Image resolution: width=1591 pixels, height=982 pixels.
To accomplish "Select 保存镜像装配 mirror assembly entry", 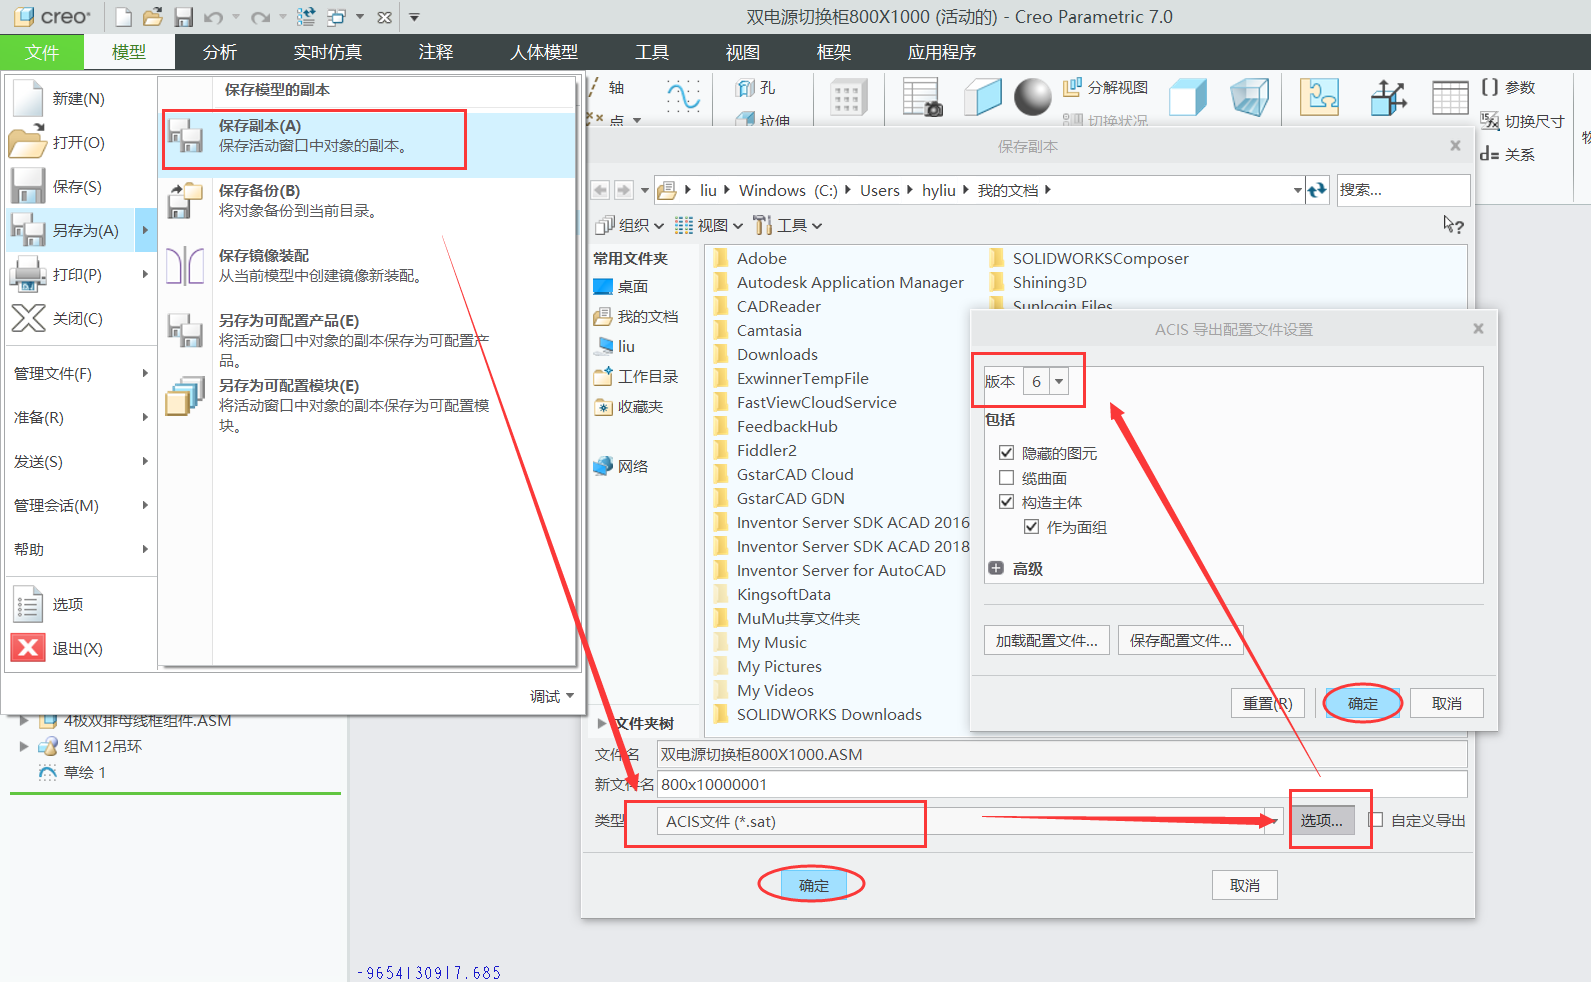I will [368, 266].
